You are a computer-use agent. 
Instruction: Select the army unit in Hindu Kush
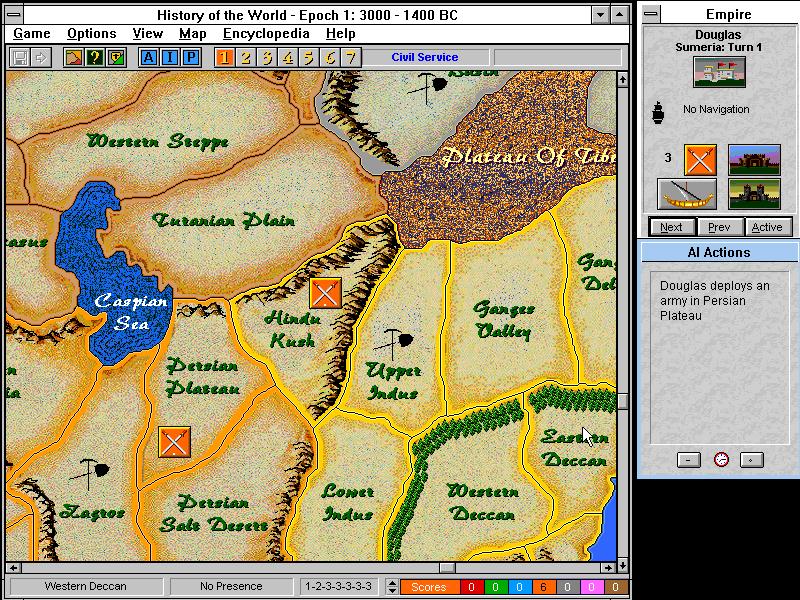pyautogui.click(x=326, y=293)
